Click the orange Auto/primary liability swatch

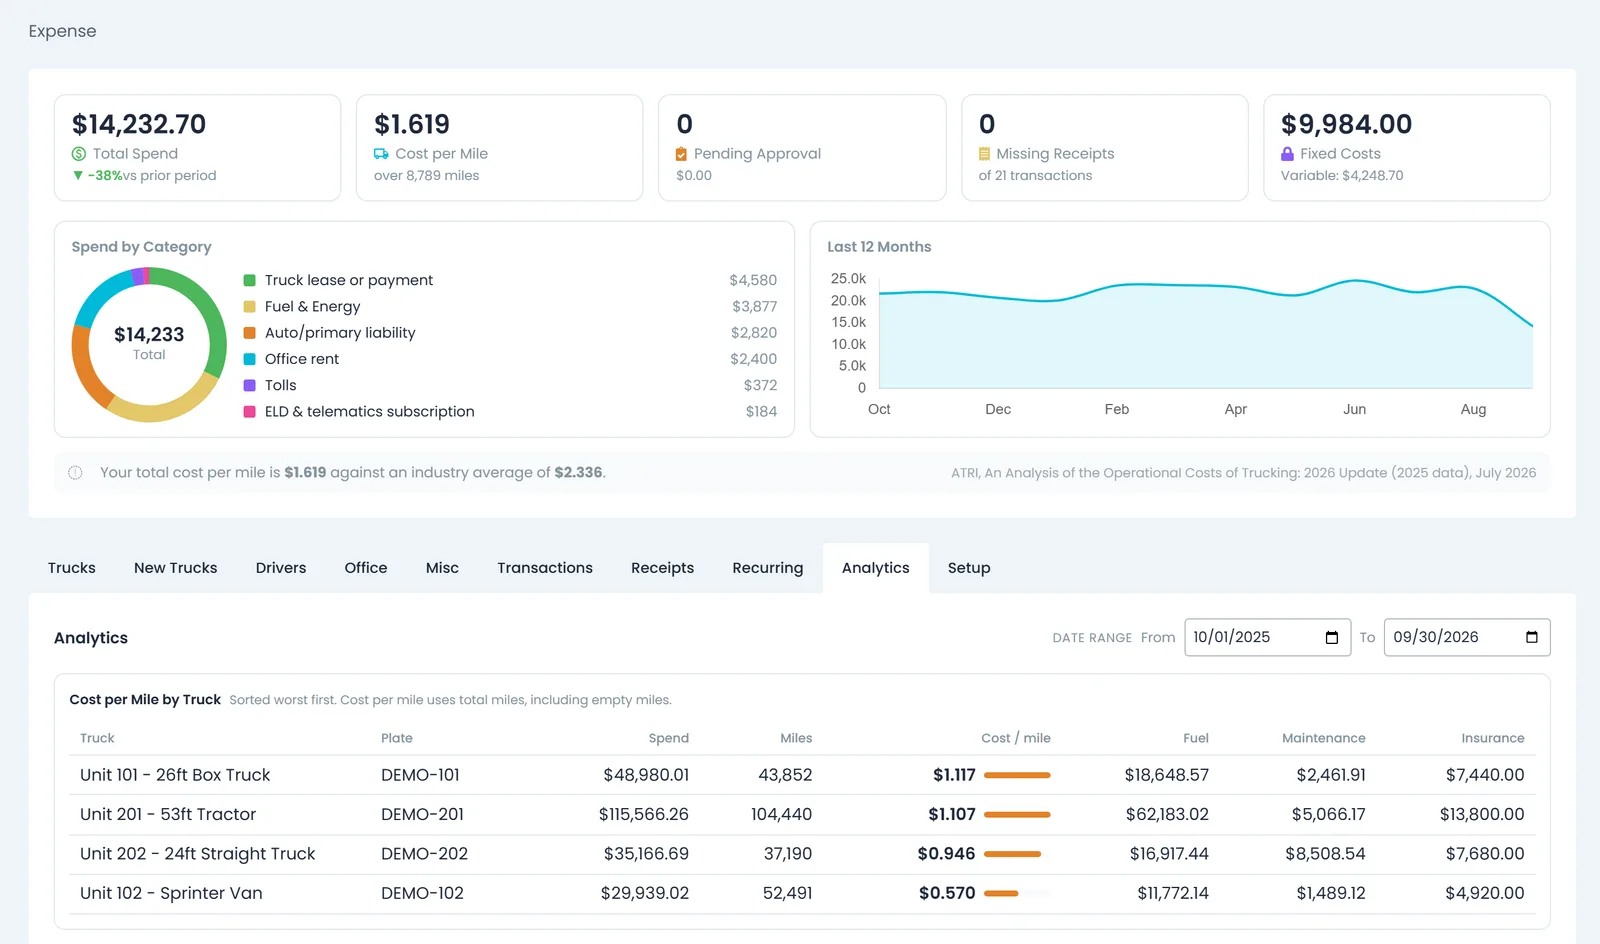[x=250, y=333]
